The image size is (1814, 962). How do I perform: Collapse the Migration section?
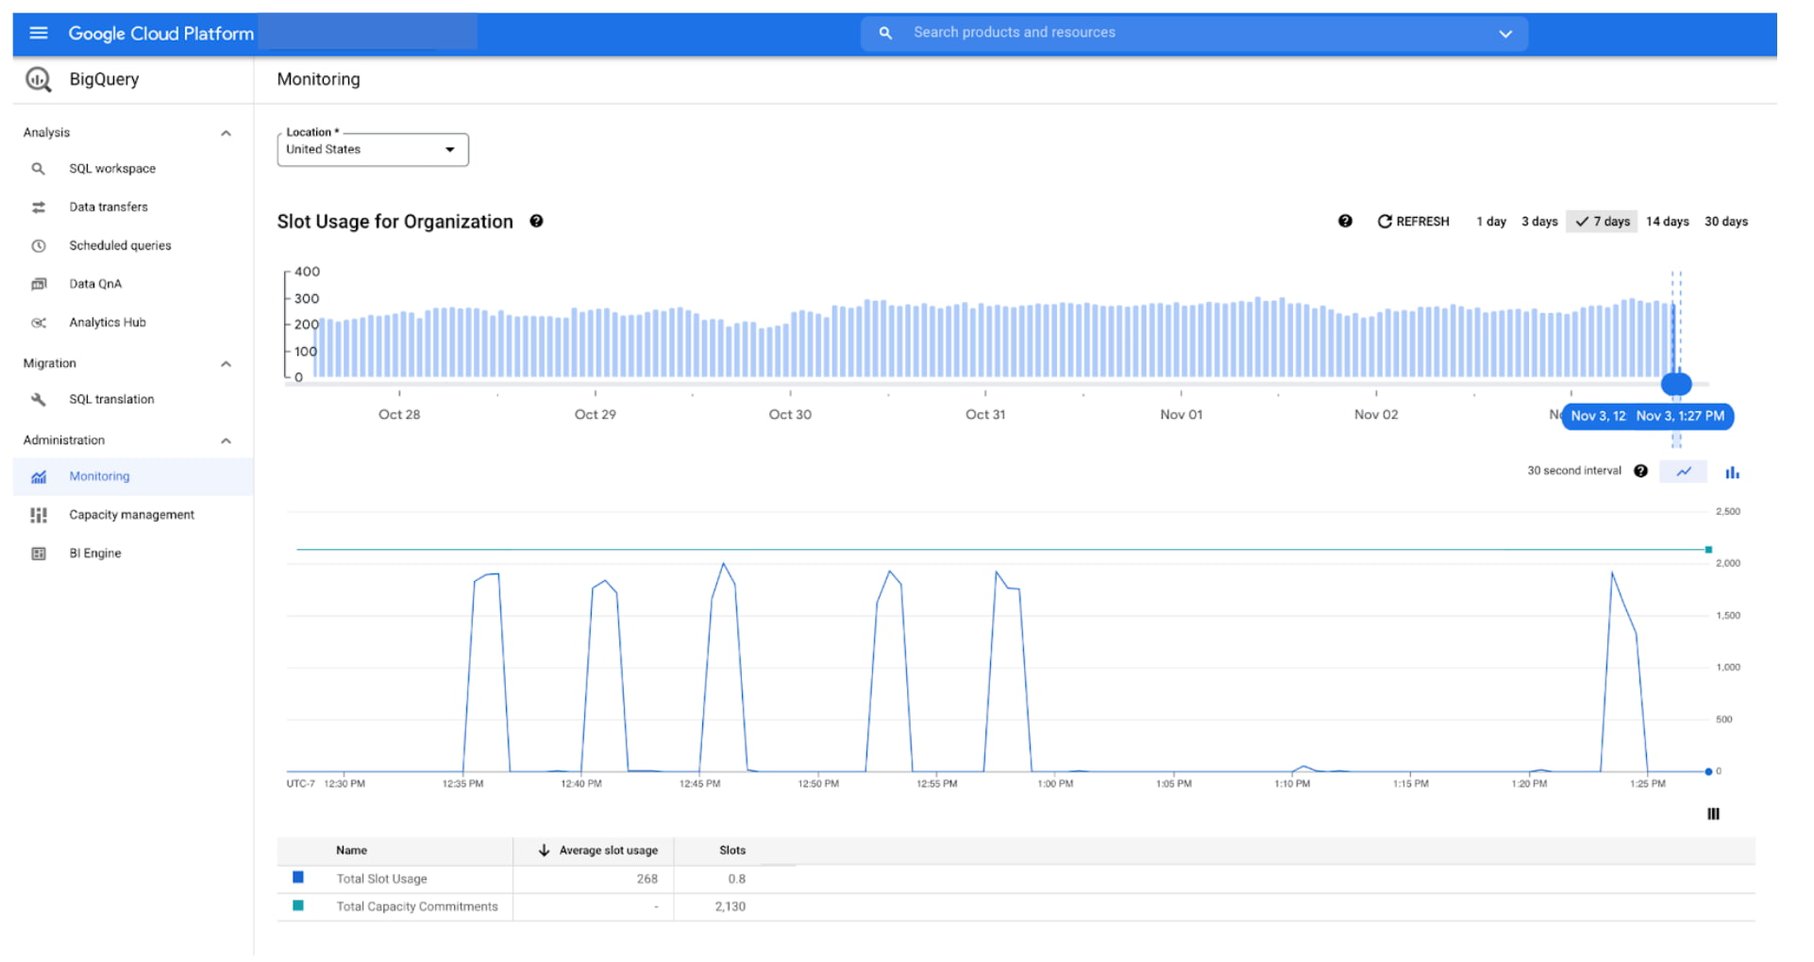pyautogui.click(x=226, y=364)
